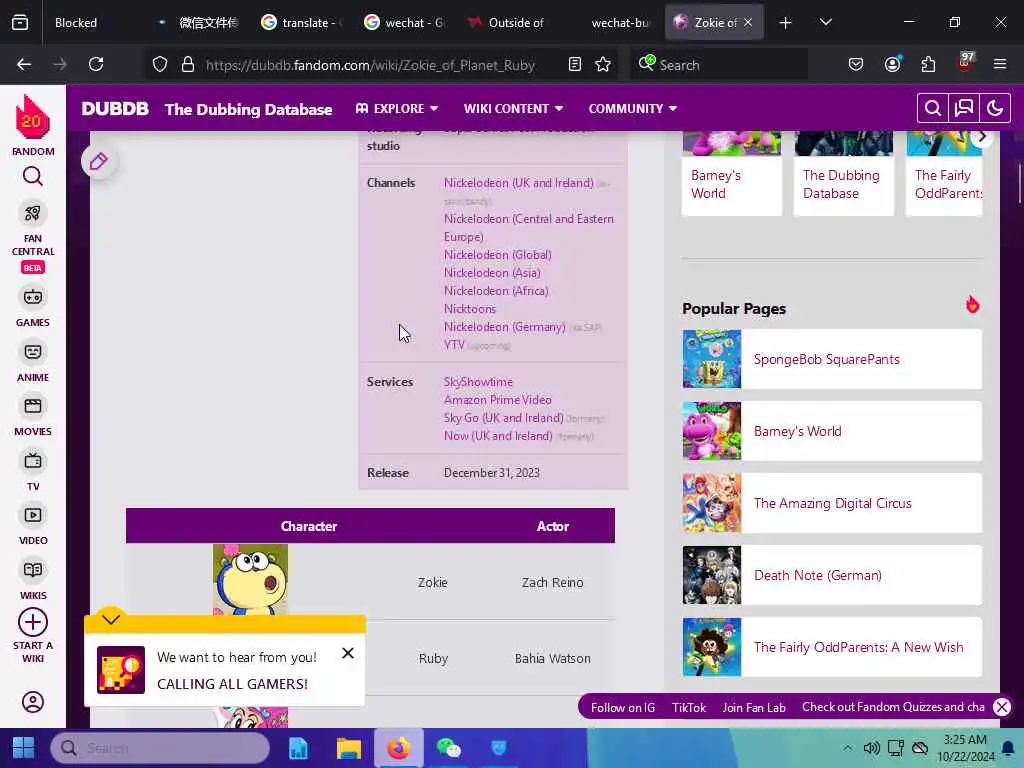Open the Barney's World carousel card
The height and width of the screenshot is (768, 1024).
click(x=731, y=173)
